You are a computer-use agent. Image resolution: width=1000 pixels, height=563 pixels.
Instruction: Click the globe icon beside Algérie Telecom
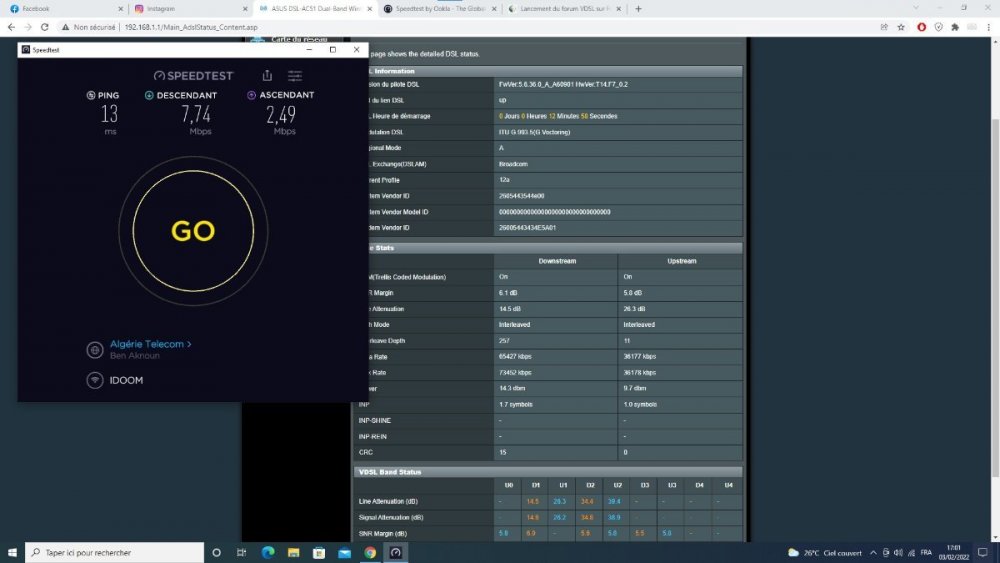click(x=95, y=350)
